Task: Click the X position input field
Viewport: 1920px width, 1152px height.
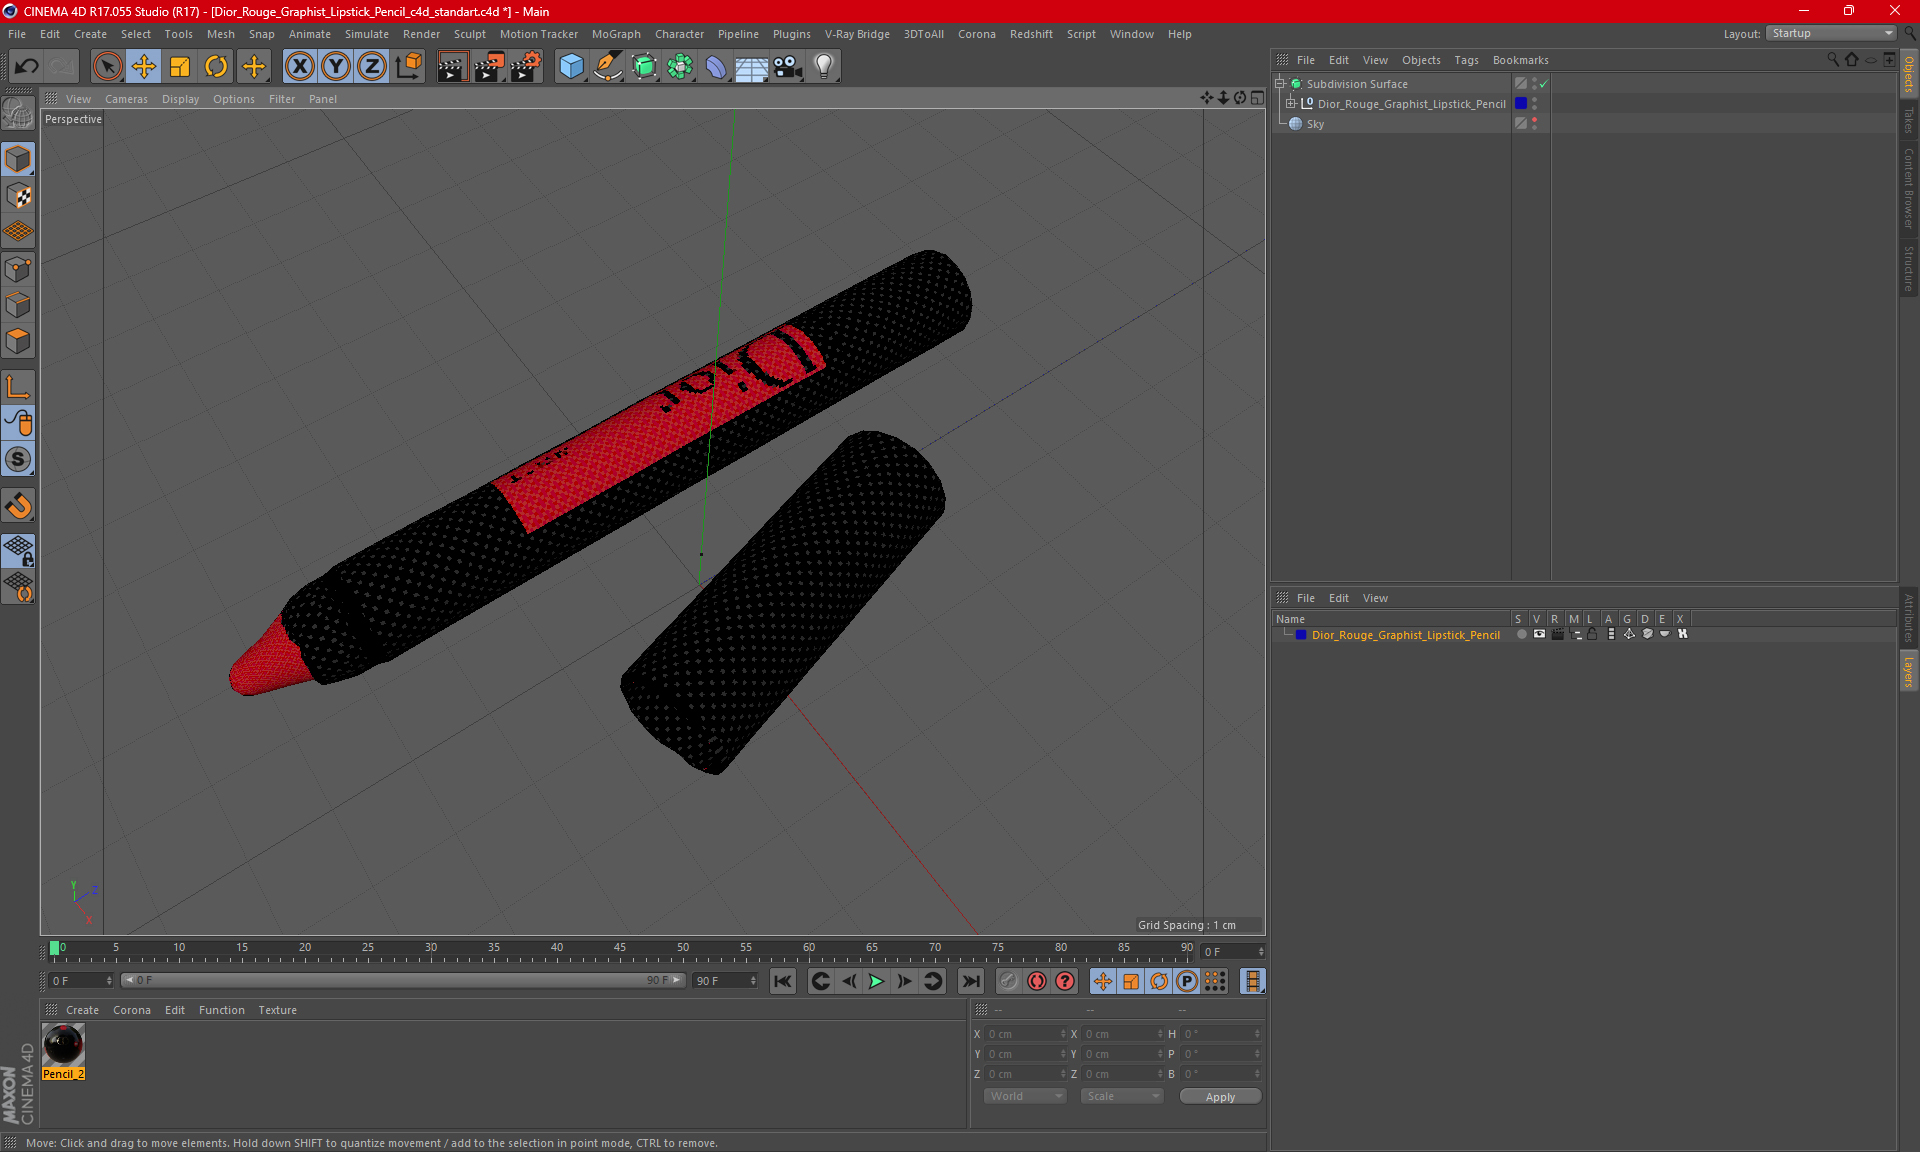Action: click(x=1026, y=1034)
